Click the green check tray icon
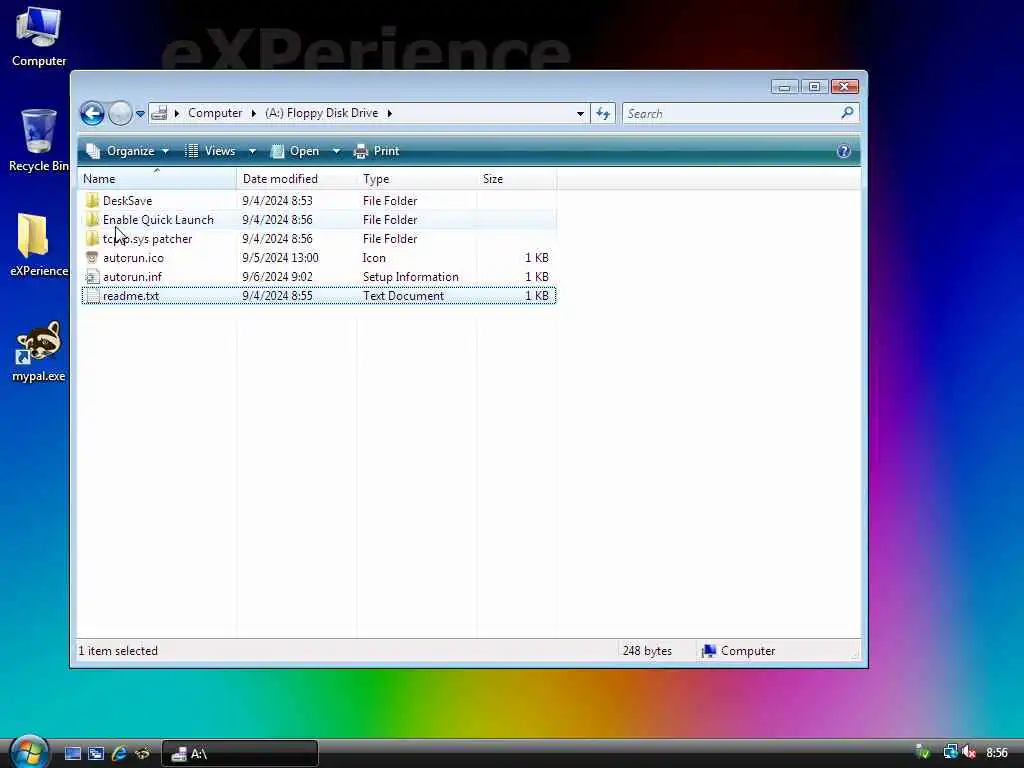 (923, 752)
